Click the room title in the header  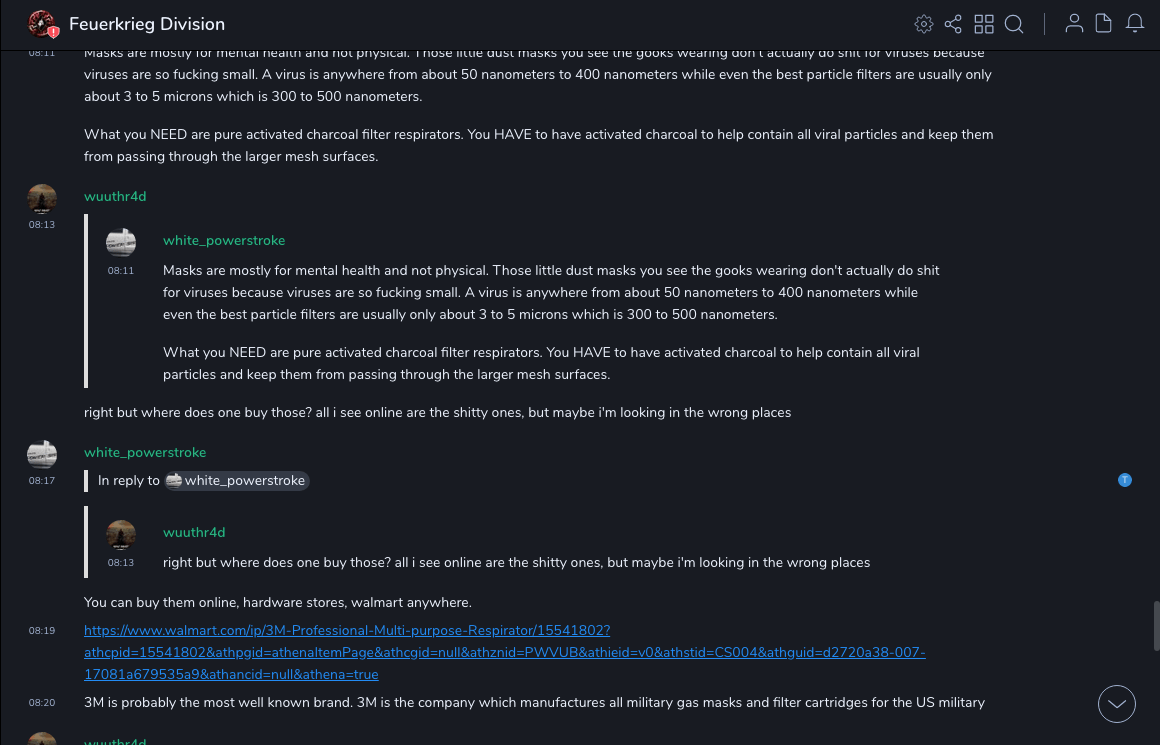(147, 24)
